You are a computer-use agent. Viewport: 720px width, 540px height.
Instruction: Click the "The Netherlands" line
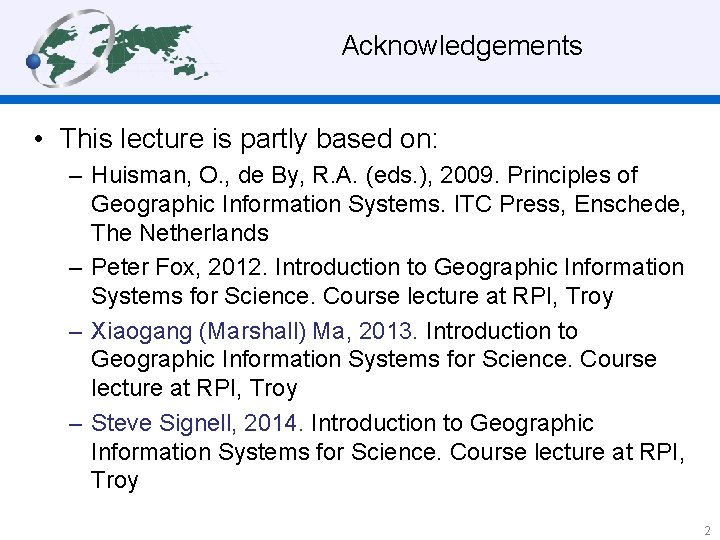pyautogui.click(x=180, y=233)
